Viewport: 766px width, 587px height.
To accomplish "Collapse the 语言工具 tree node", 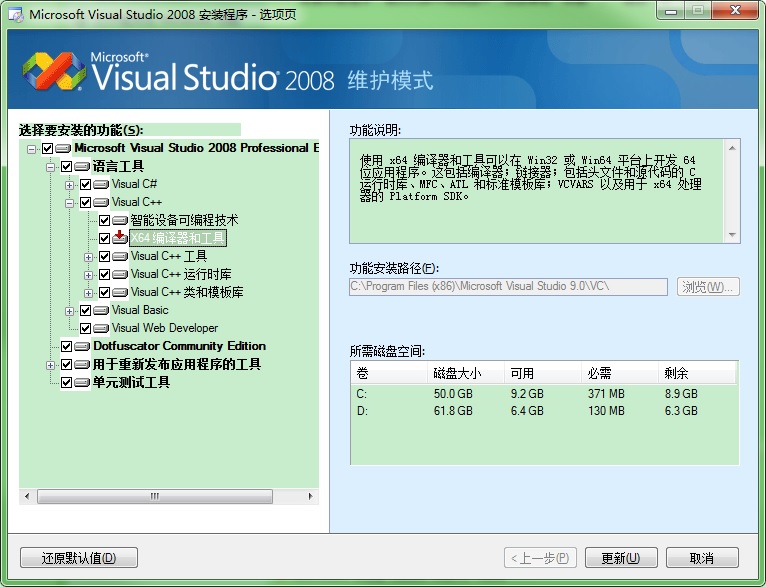I will click(x=50, y=167).
